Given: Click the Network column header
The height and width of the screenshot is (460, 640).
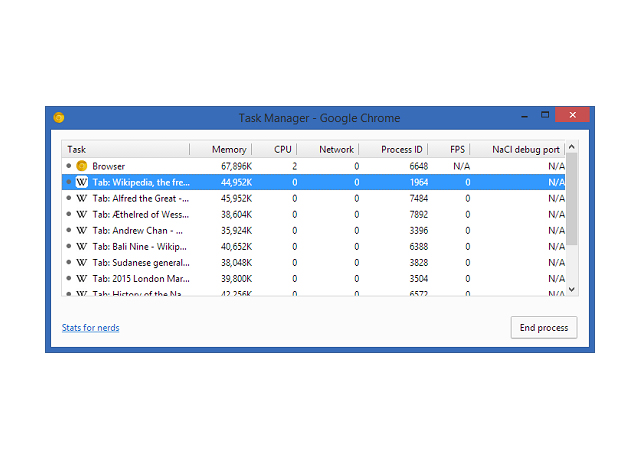Looking at the screenshot, I should coord(332,149).
